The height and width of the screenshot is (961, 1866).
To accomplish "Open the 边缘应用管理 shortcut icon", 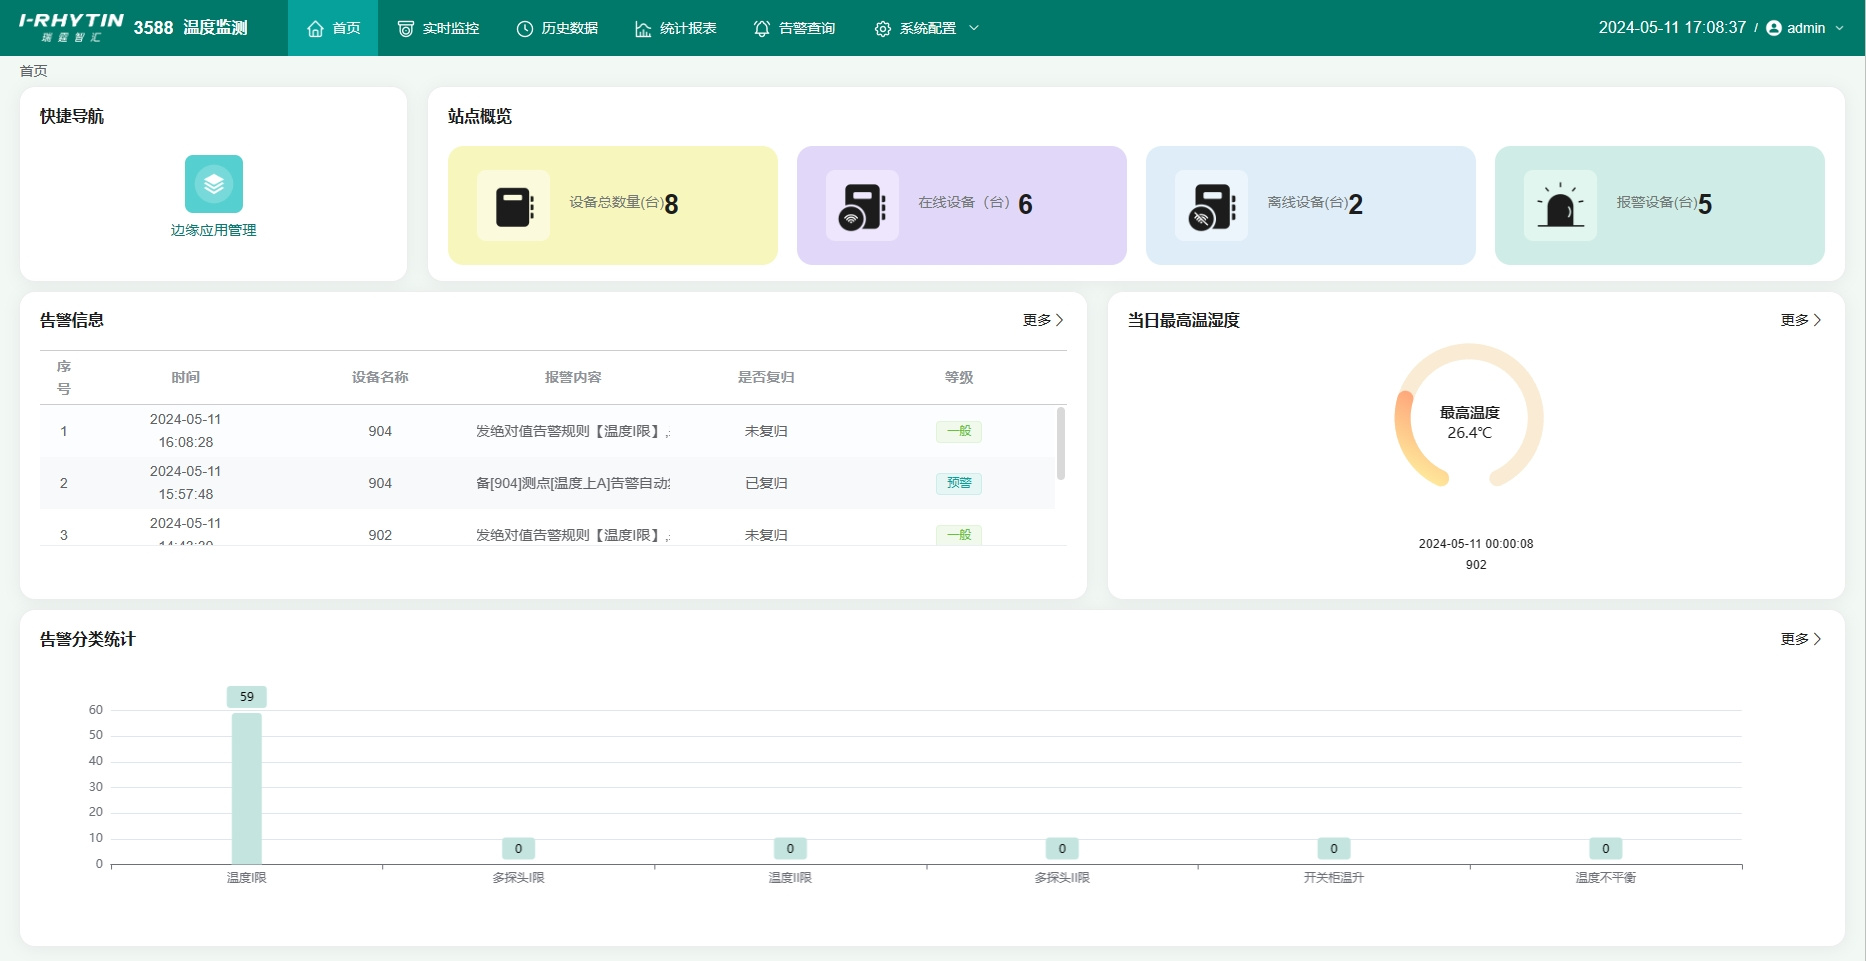I will 213,184.
